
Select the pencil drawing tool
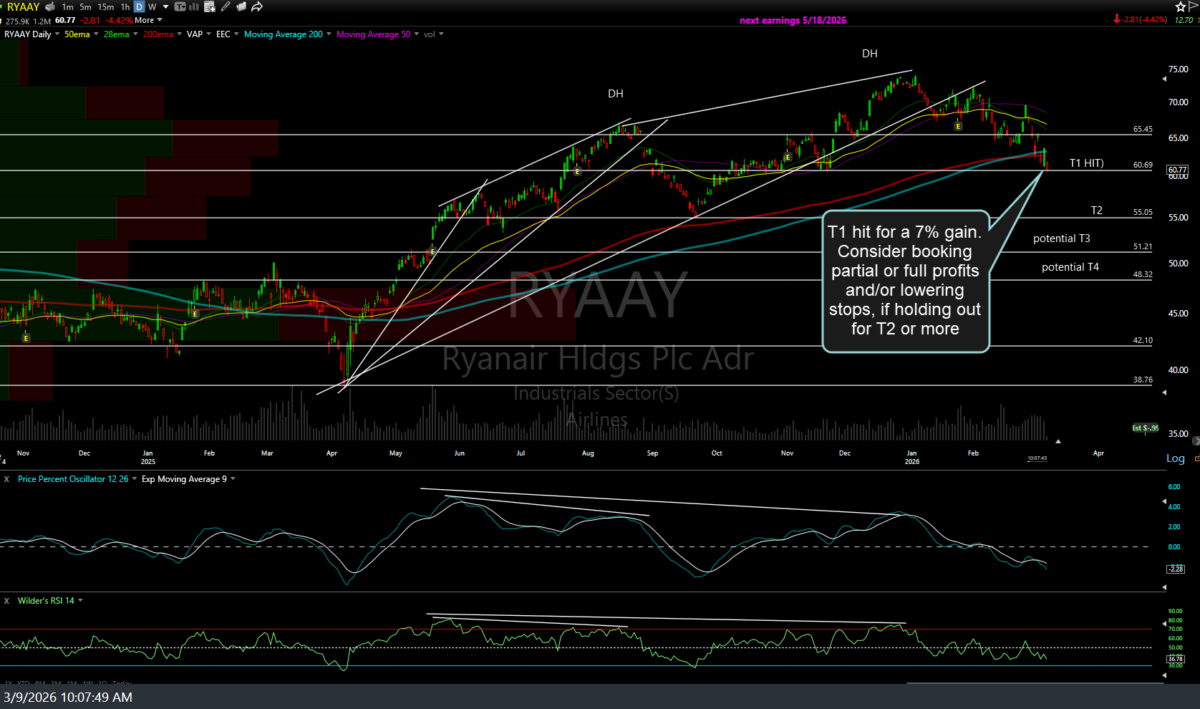pyautogui.click(x=225, y=7)
